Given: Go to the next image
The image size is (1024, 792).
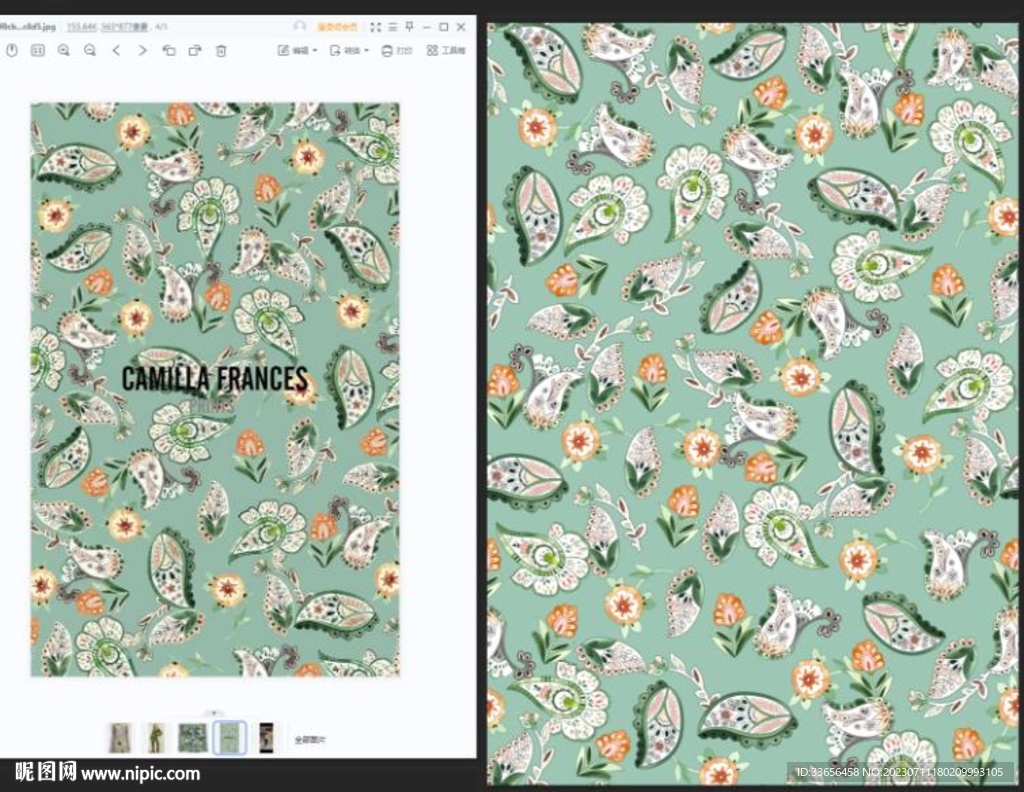Looking at the screenshot, I should point(142,50).
